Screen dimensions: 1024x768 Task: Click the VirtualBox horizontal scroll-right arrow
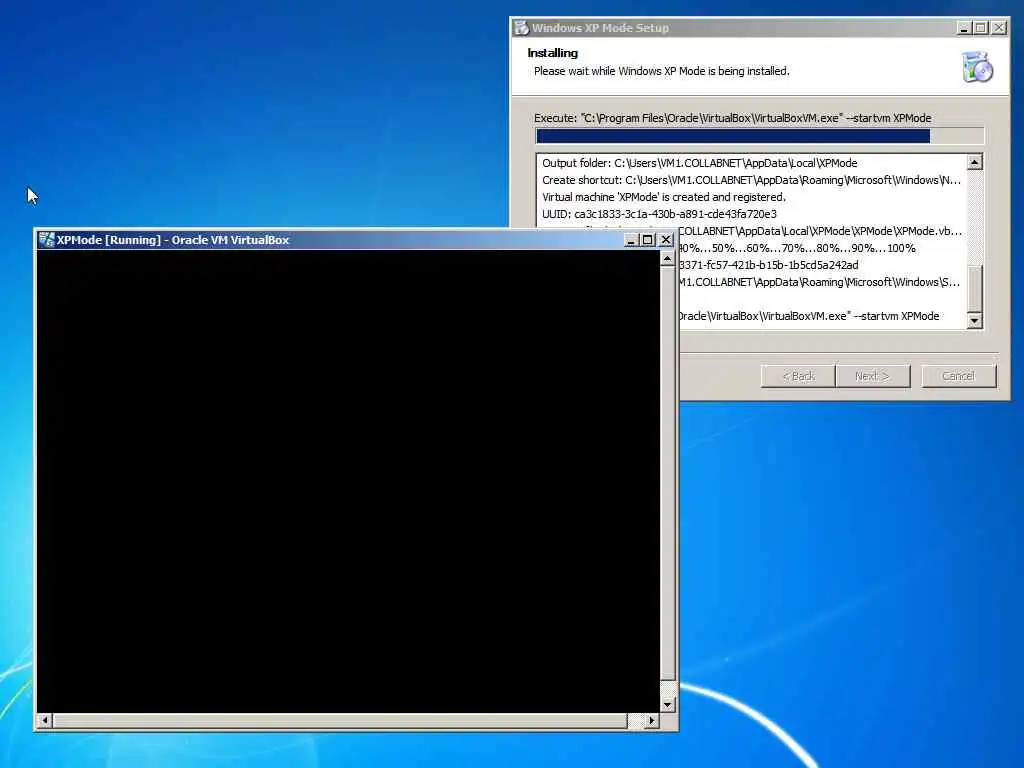pos(651,720)
